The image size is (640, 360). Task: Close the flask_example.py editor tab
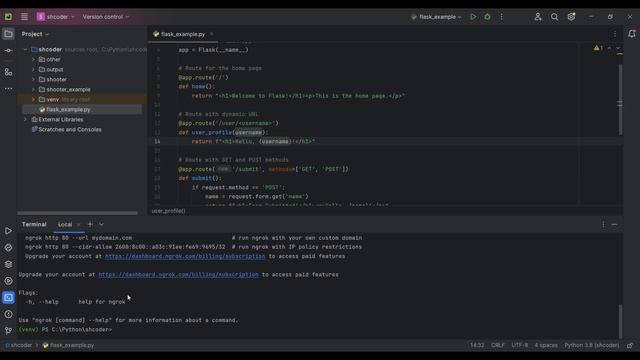point(211,34)
